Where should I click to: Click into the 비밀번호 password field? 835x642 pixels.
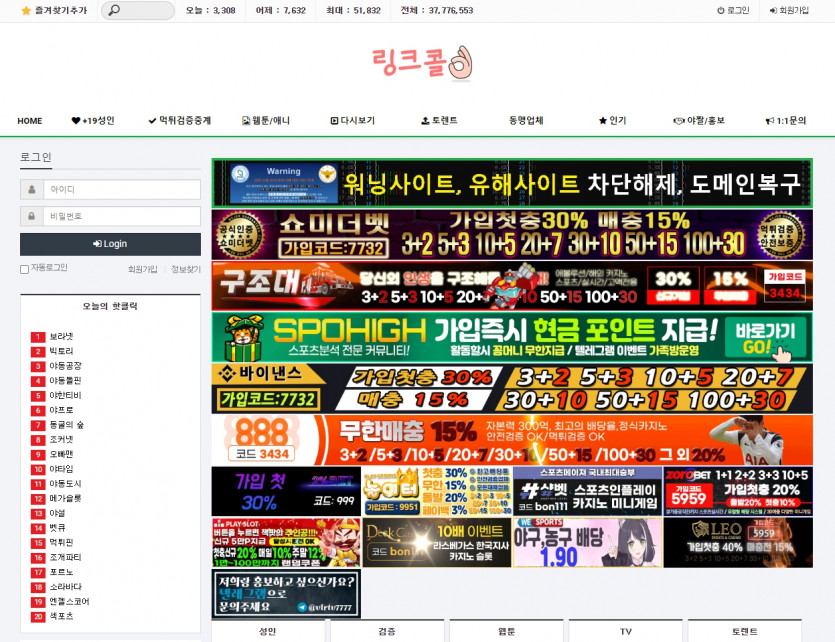tap(120, 216)
